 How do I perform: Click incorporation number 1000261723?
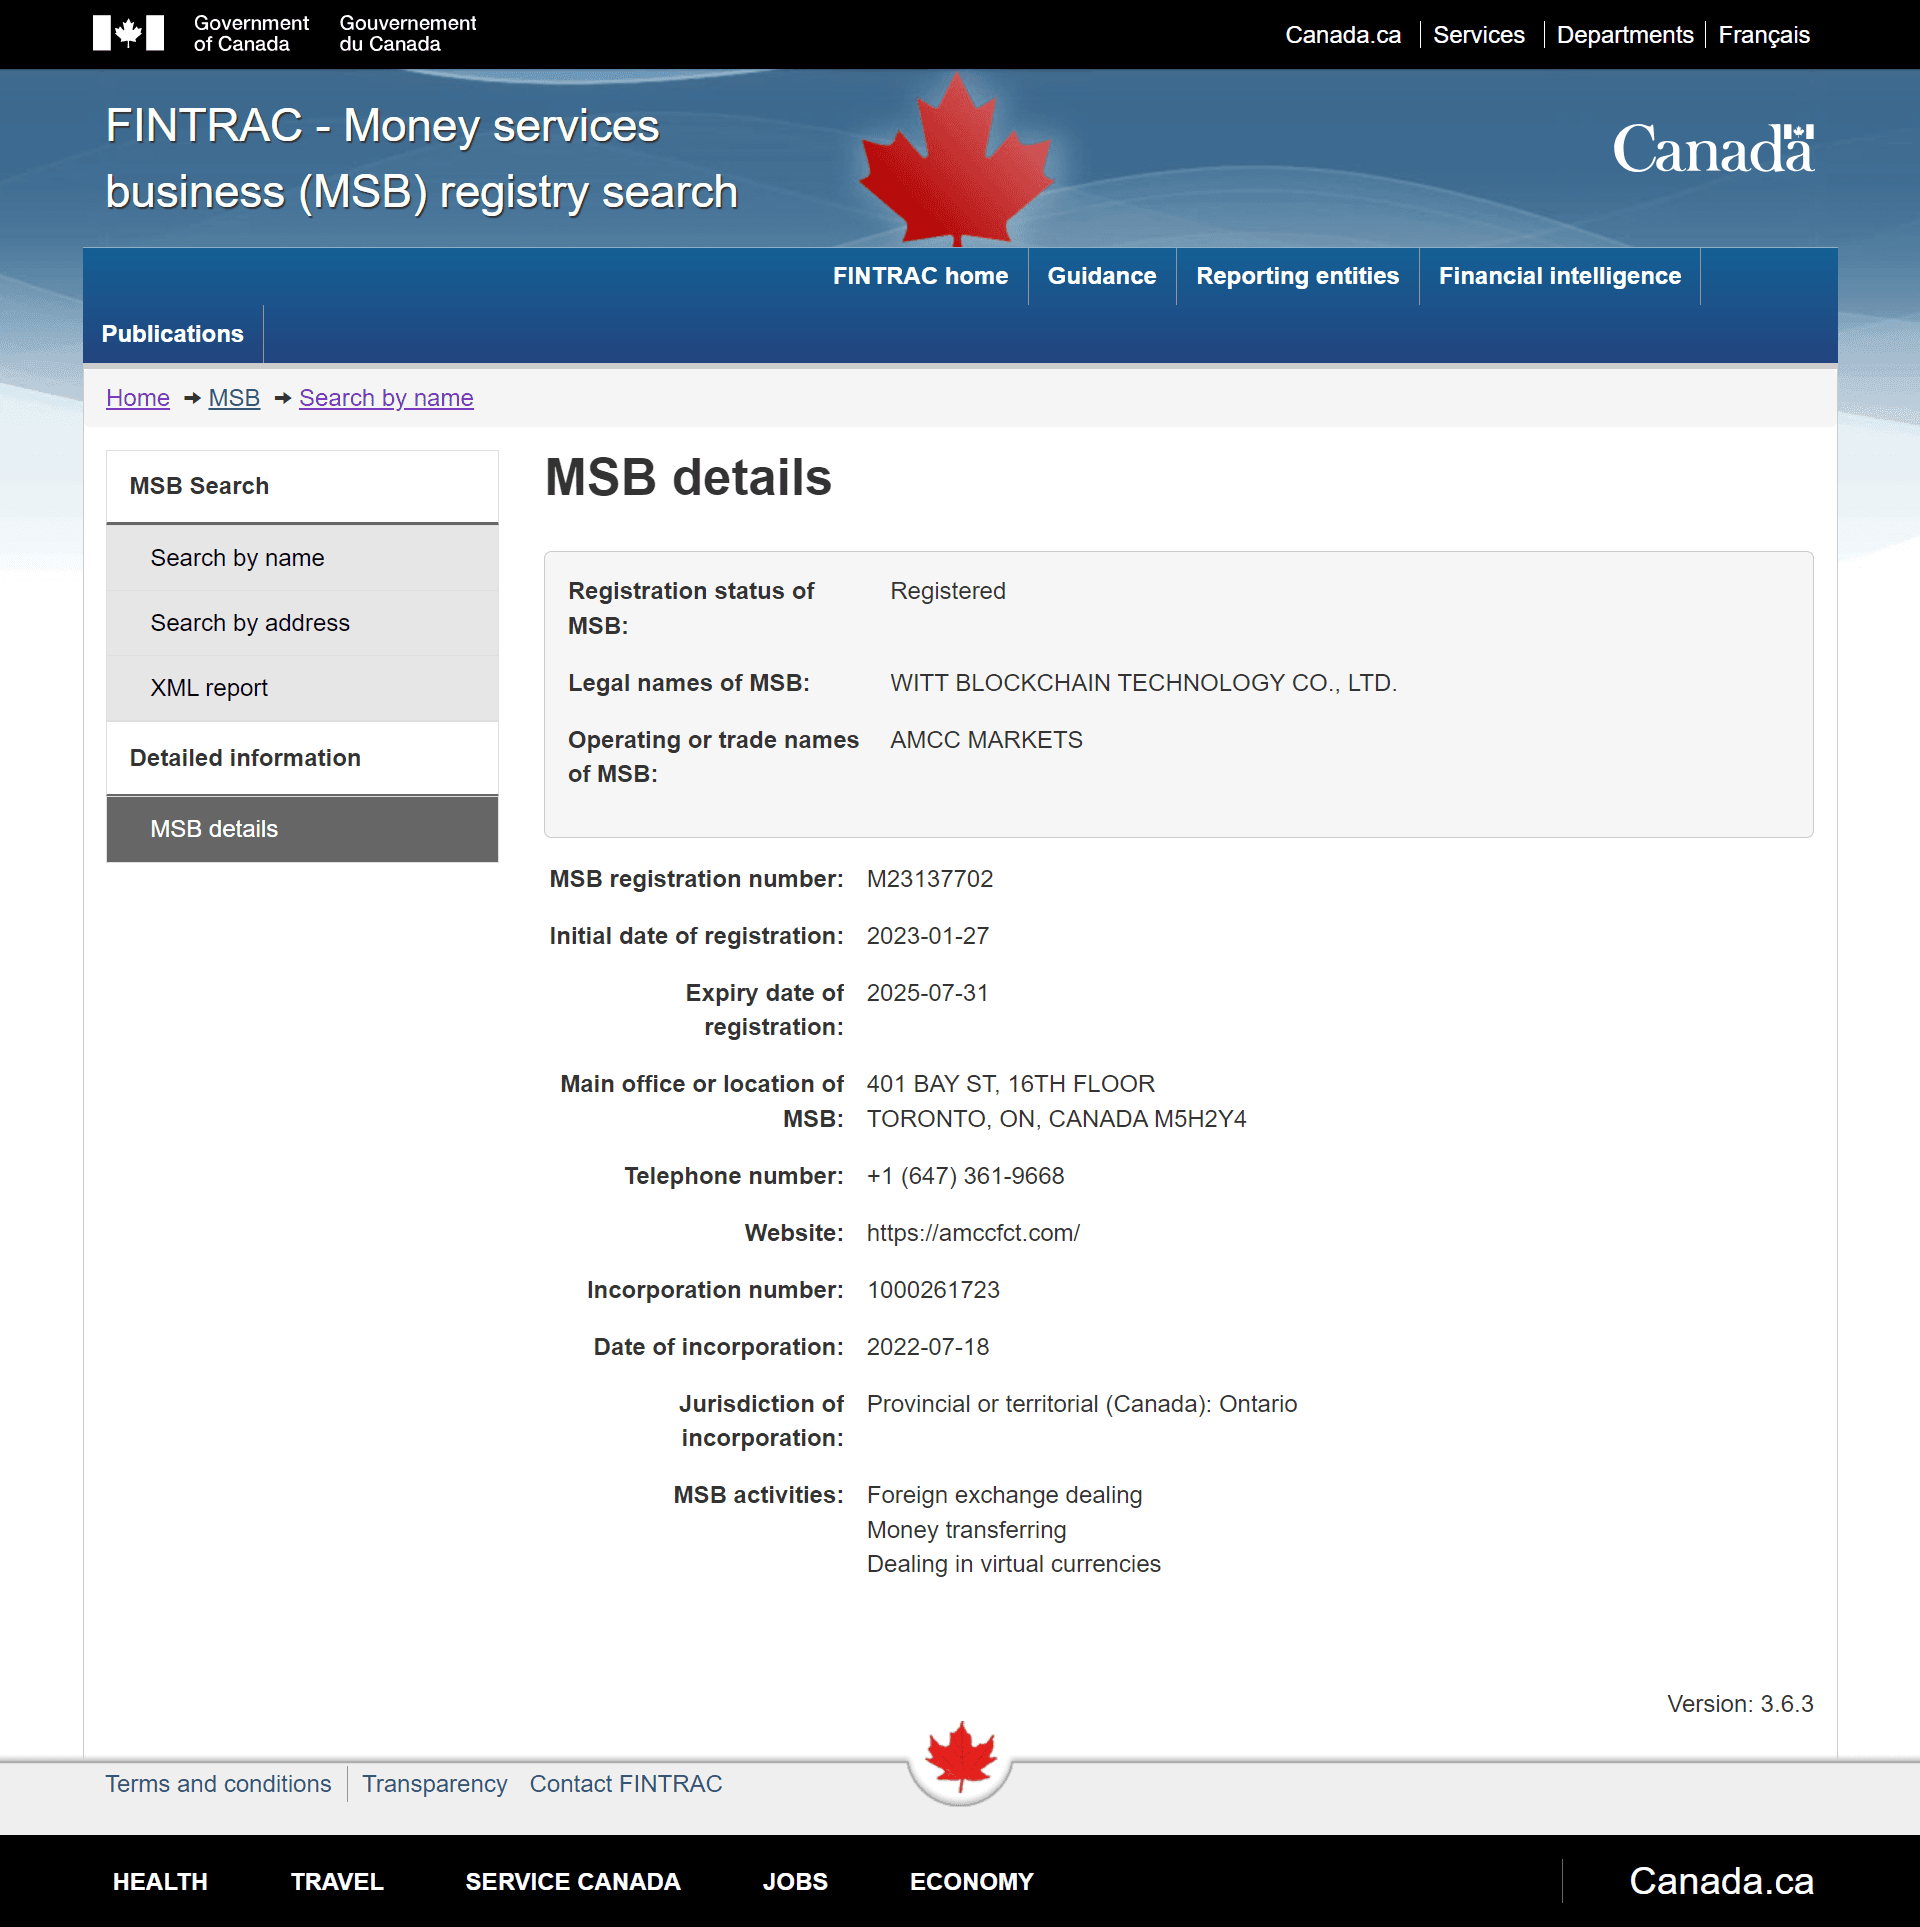pos(933,1290)
